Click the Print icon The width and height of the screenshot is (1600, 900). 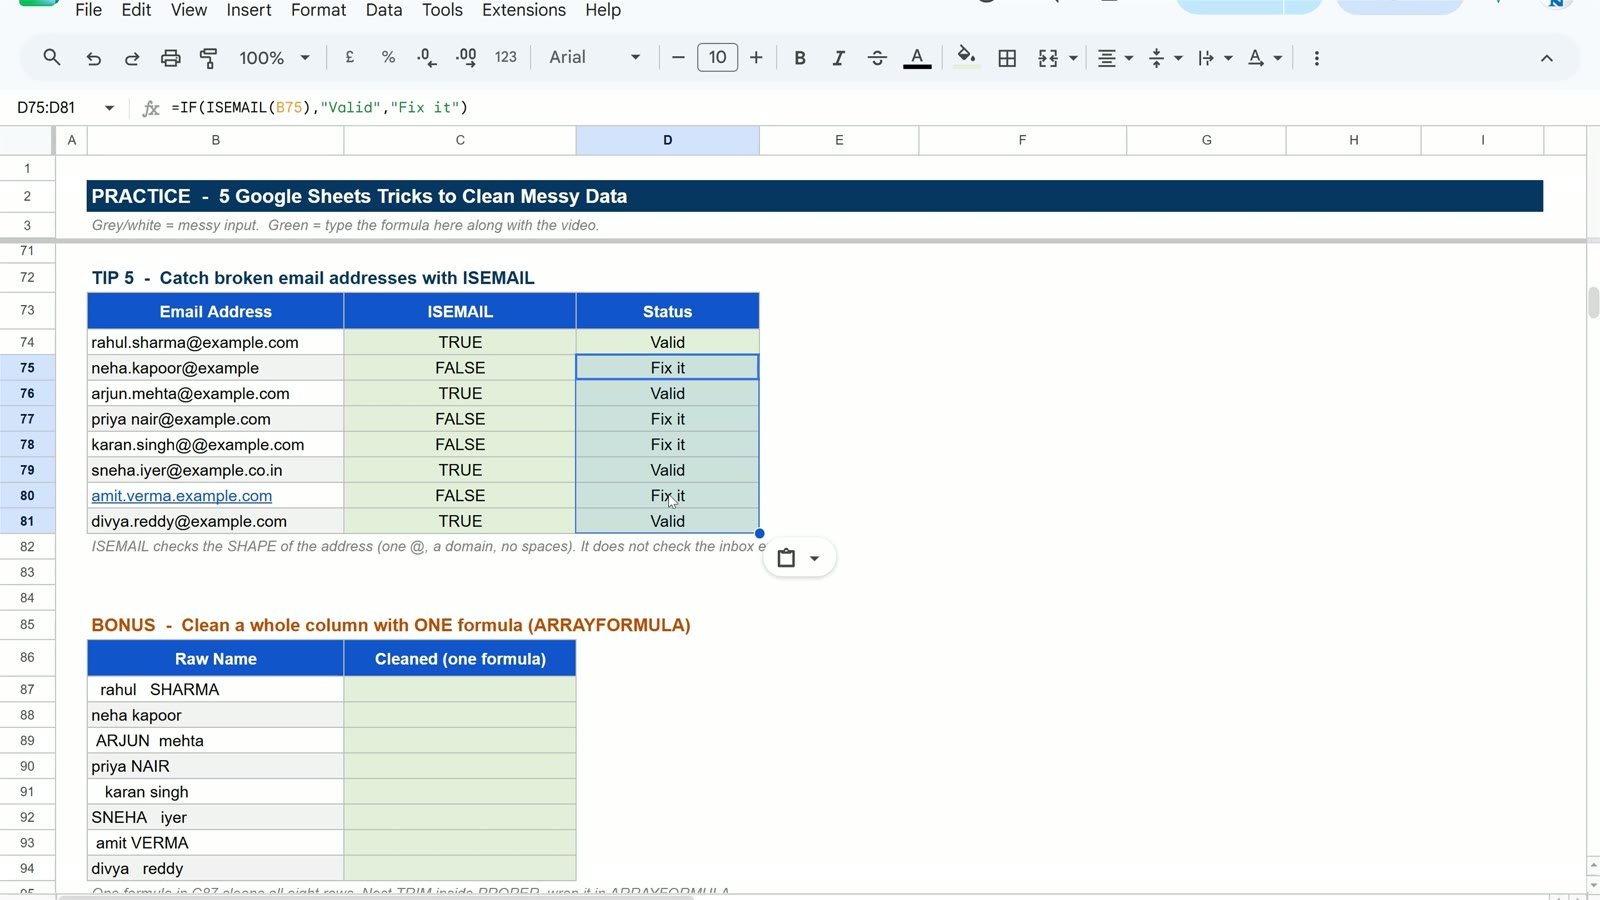coord(171,58)
